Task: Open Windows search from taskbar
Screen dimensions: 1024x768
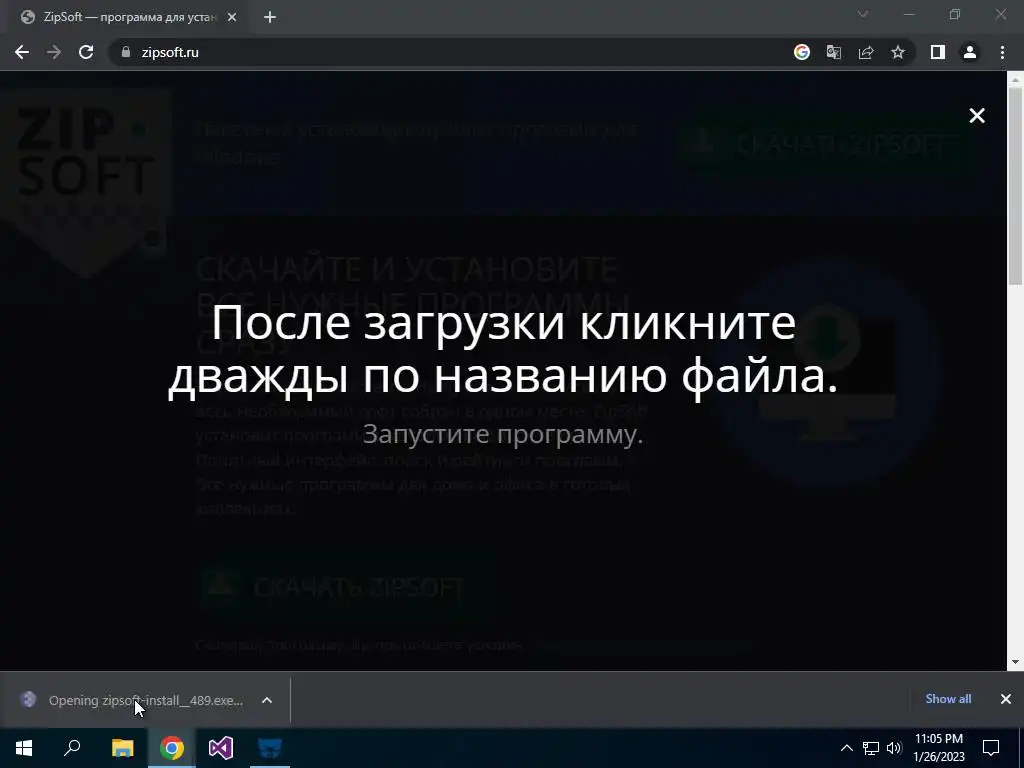Action: 72,748
